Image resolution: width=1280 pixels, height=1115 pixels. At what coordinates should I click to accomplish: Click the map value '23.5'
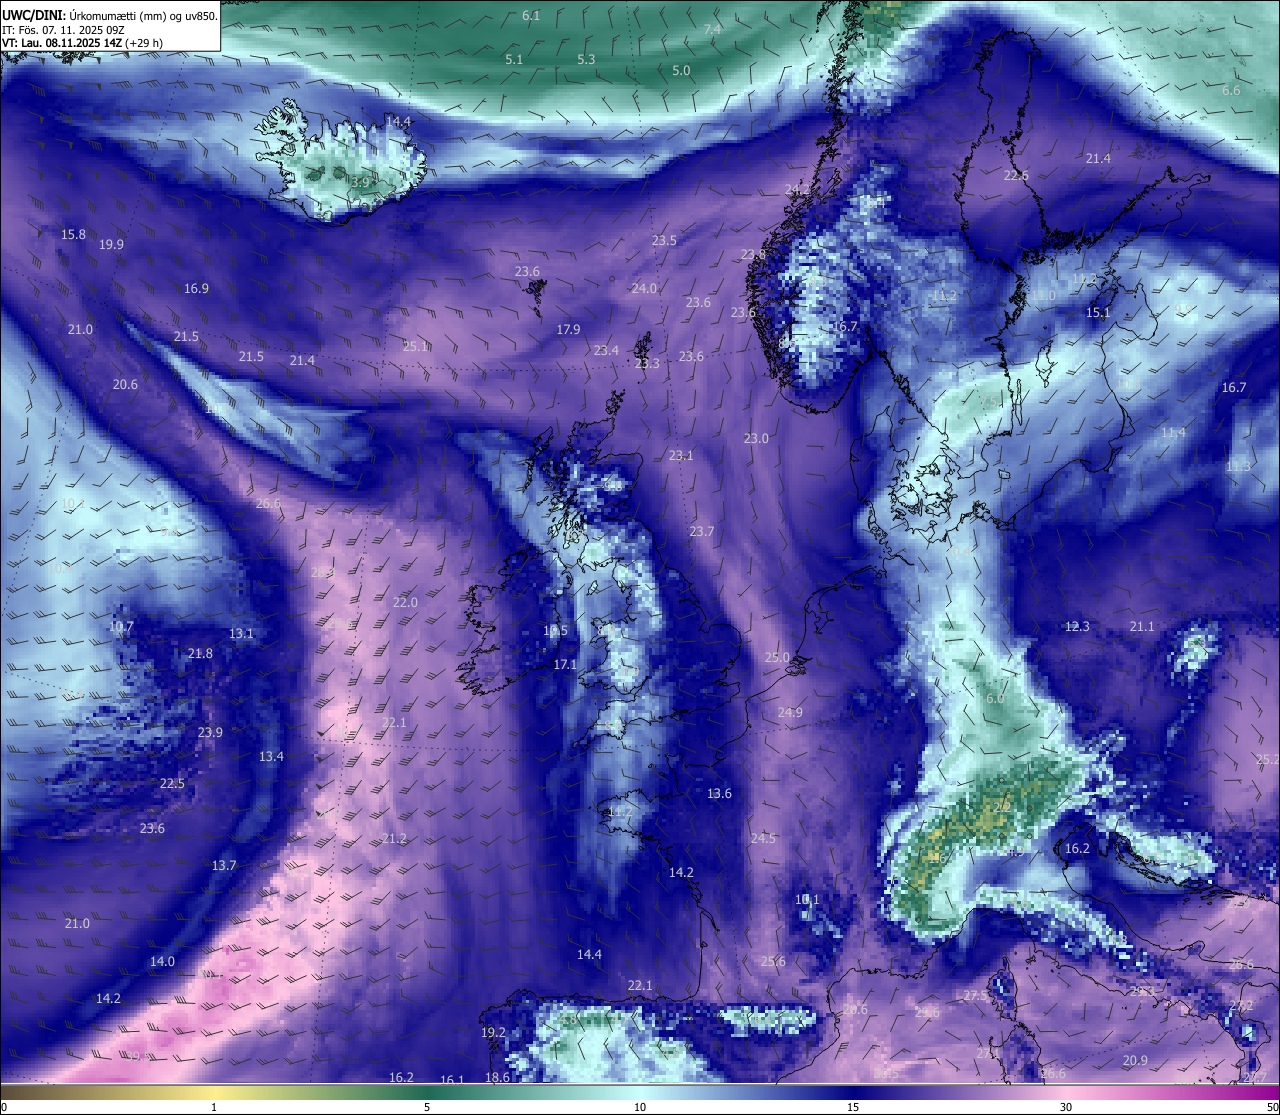(x=664, y=240)
